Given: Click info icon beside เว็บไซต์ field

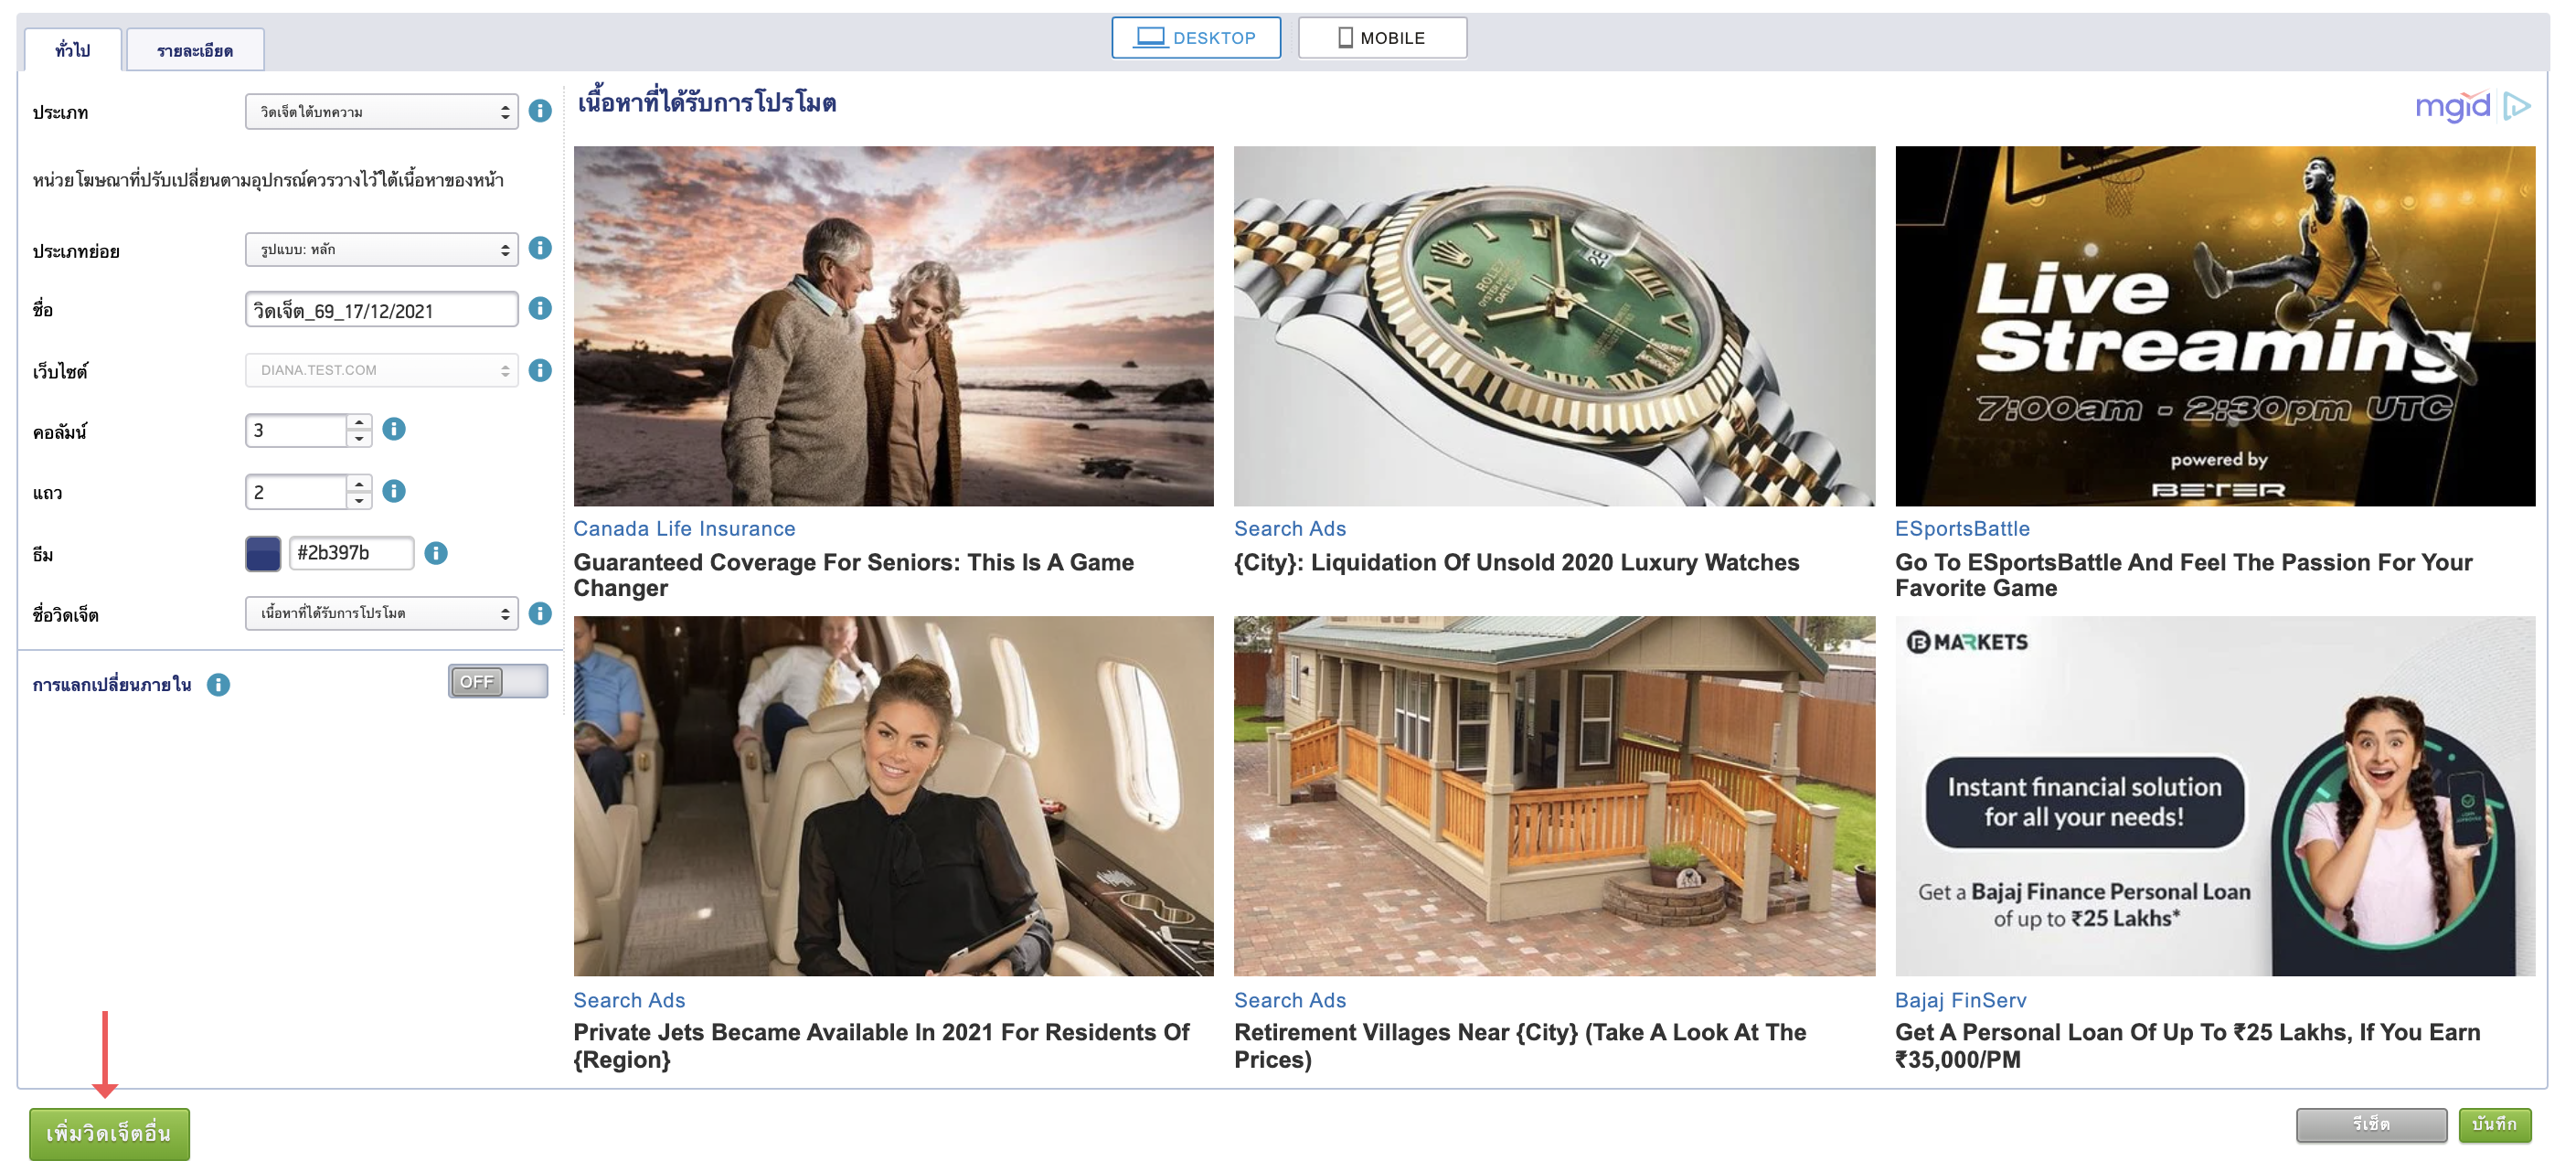Looking at the screenshot, I should click(540, 370).
